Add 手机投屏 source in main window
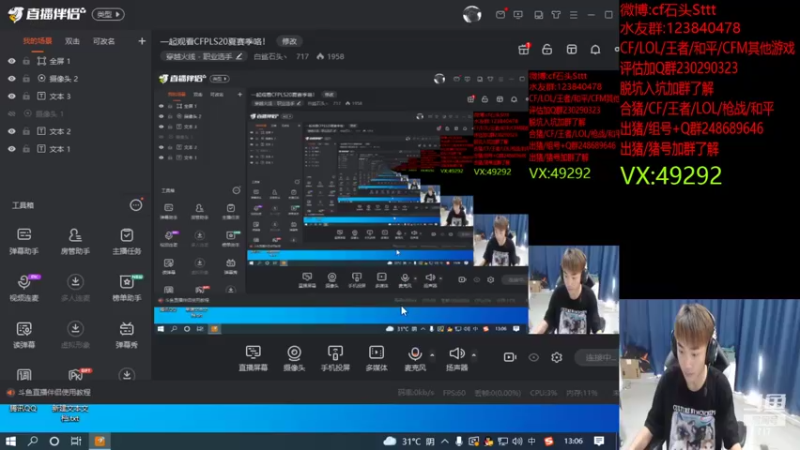Image resolution: width=800 pixels, height=450 pixels. 335,357
